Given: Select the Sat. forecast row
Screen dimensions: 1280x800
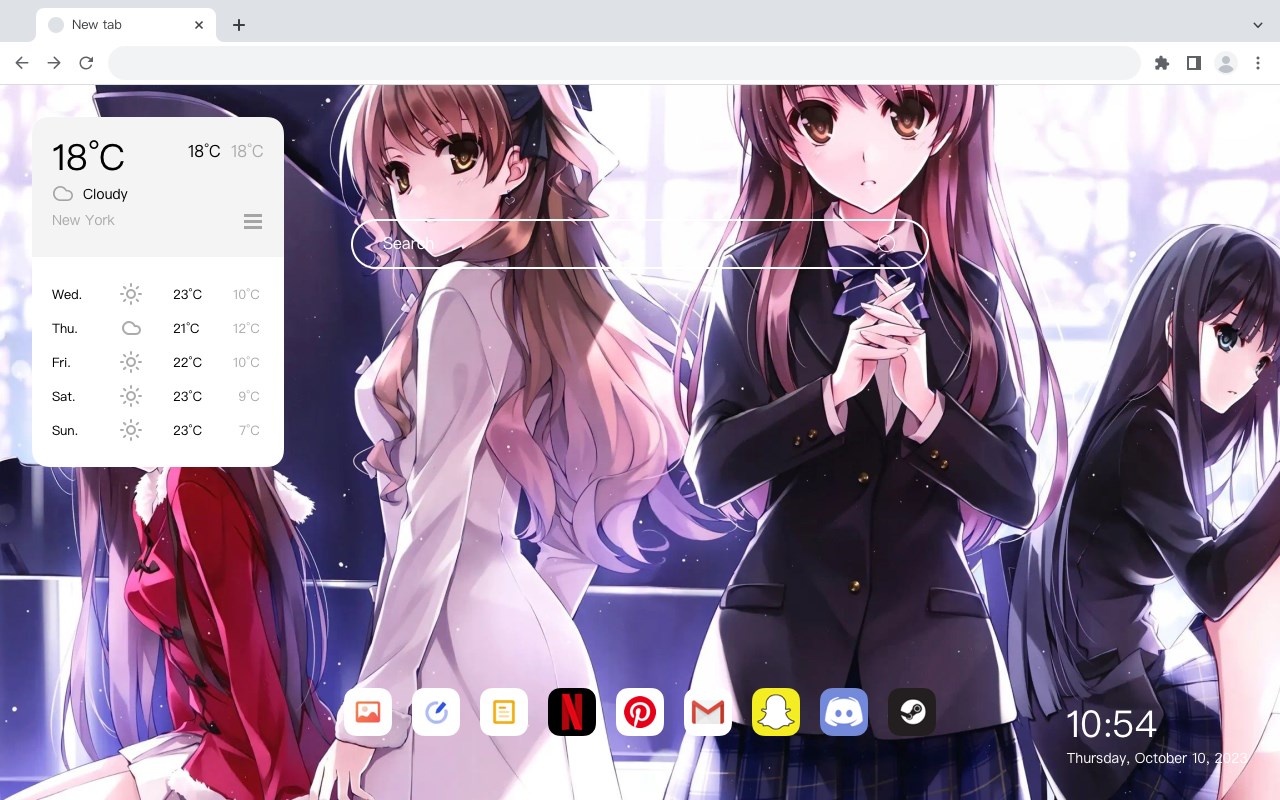Looking at the screenshot, I should coord(157,396).
